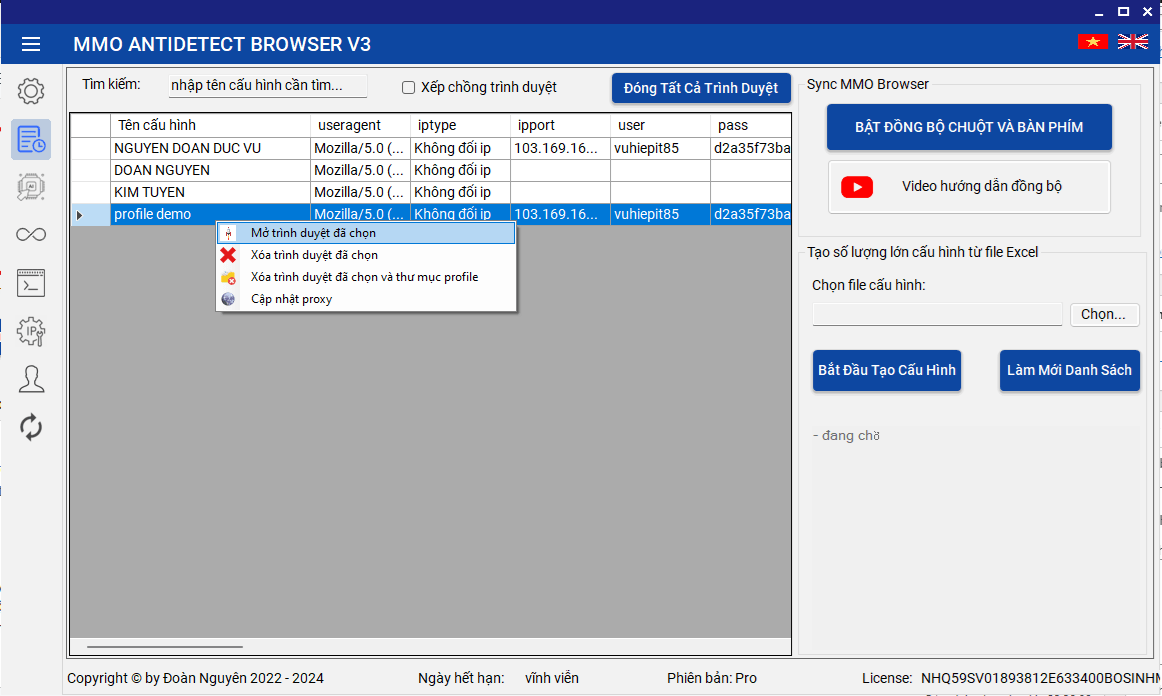Click the vĩnh viễn expiry value
The image size is (1162, 696).
(552, 678)
